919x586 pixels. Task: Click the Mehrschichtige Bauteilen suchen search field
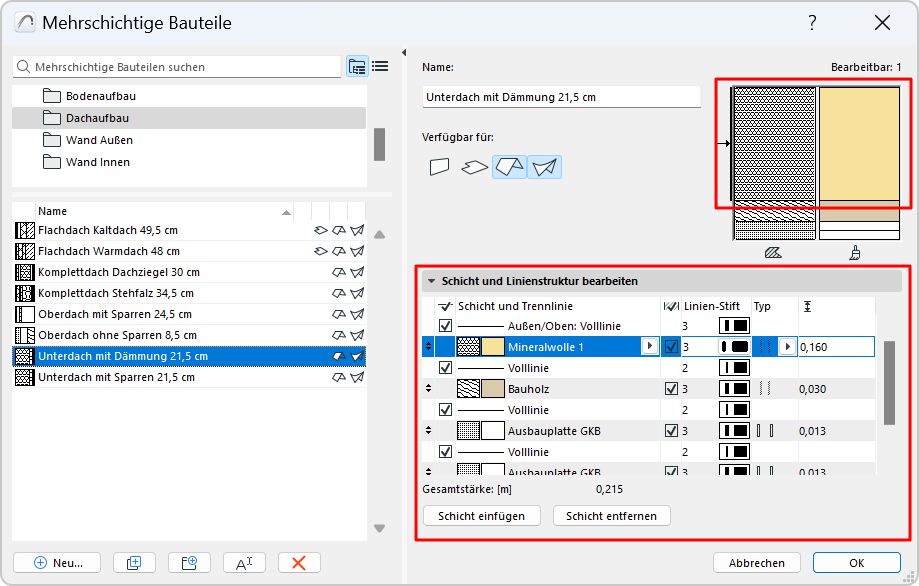(x=177, y=67)
